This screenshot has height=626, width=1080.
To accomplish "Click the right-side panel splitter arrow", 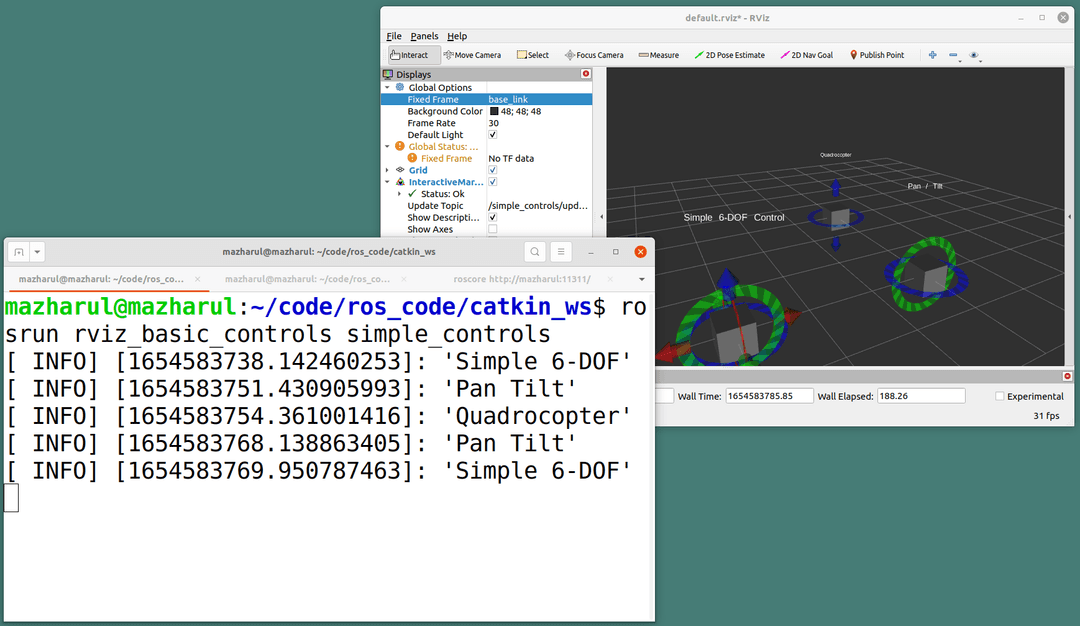I will click(1069, 217).
